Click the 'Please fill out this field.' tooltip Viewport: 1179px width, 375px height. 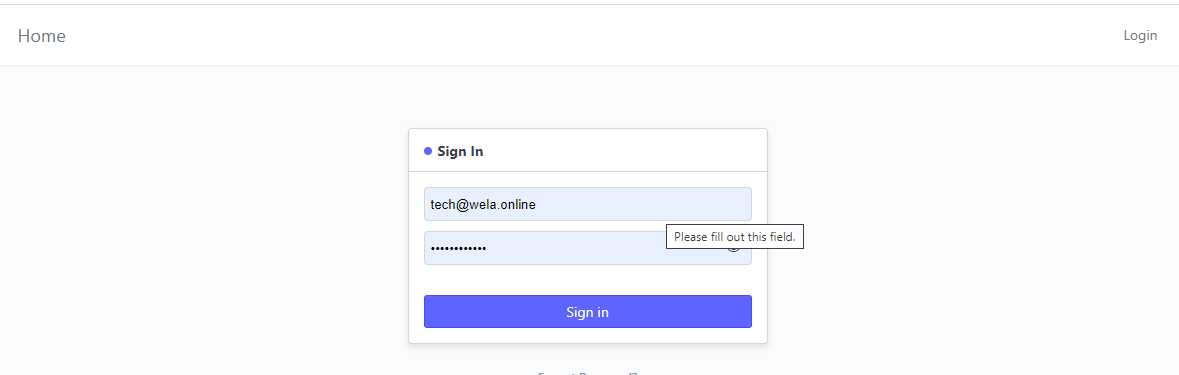pos(735,236)
